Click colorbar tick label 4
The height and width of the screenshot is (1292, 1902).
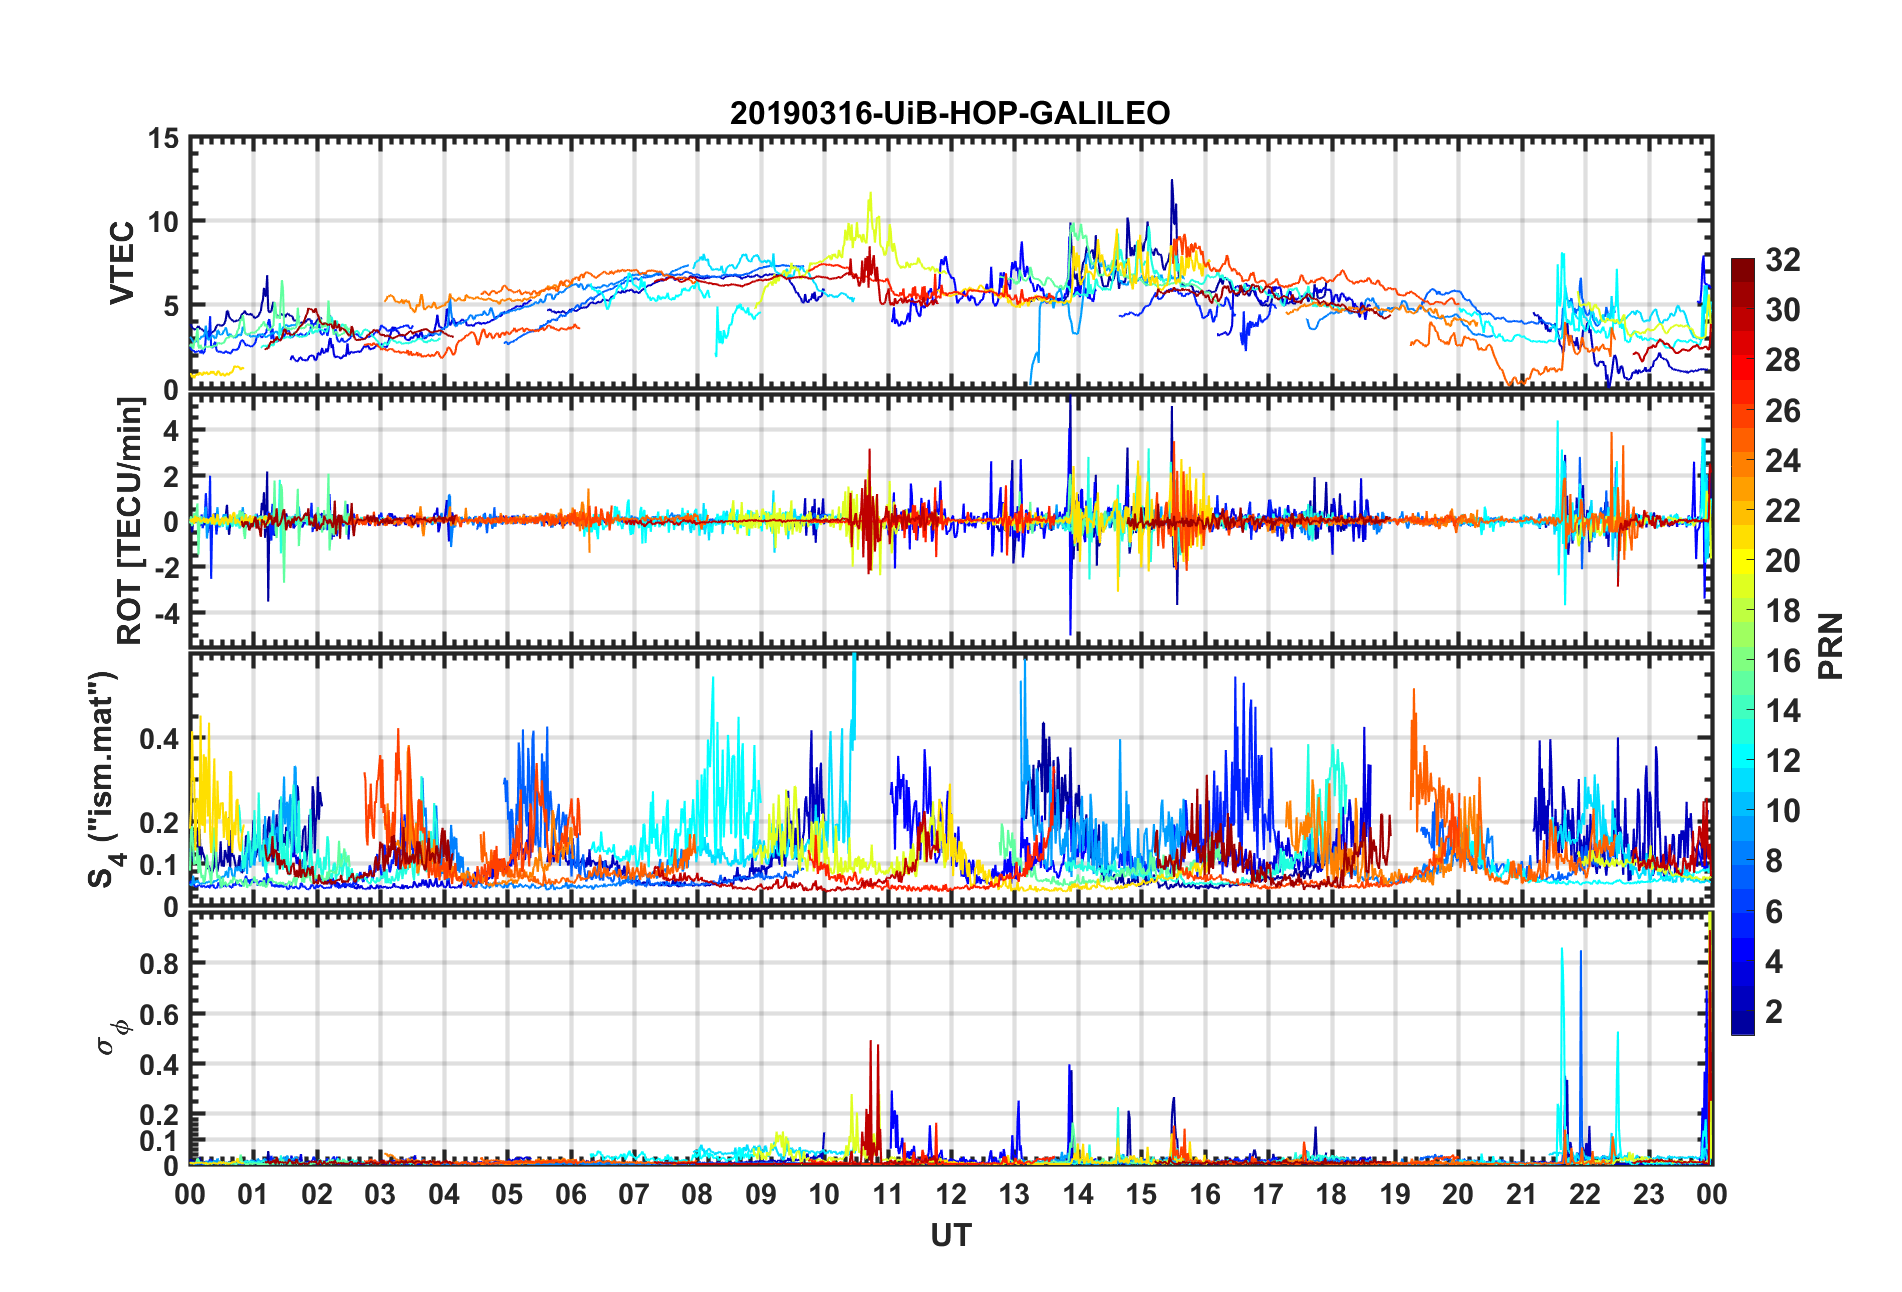coord(1774,961)
